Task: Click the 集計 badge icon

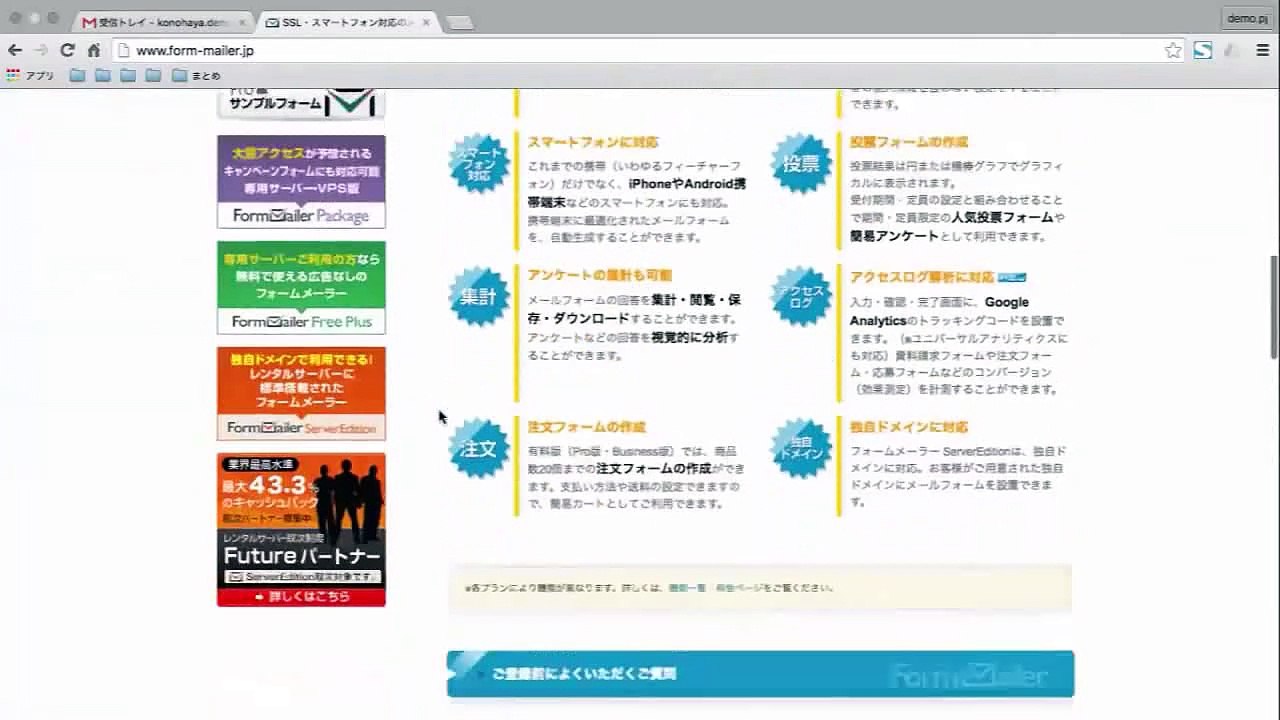Action: pyautogui.click(x=479, y=297)
